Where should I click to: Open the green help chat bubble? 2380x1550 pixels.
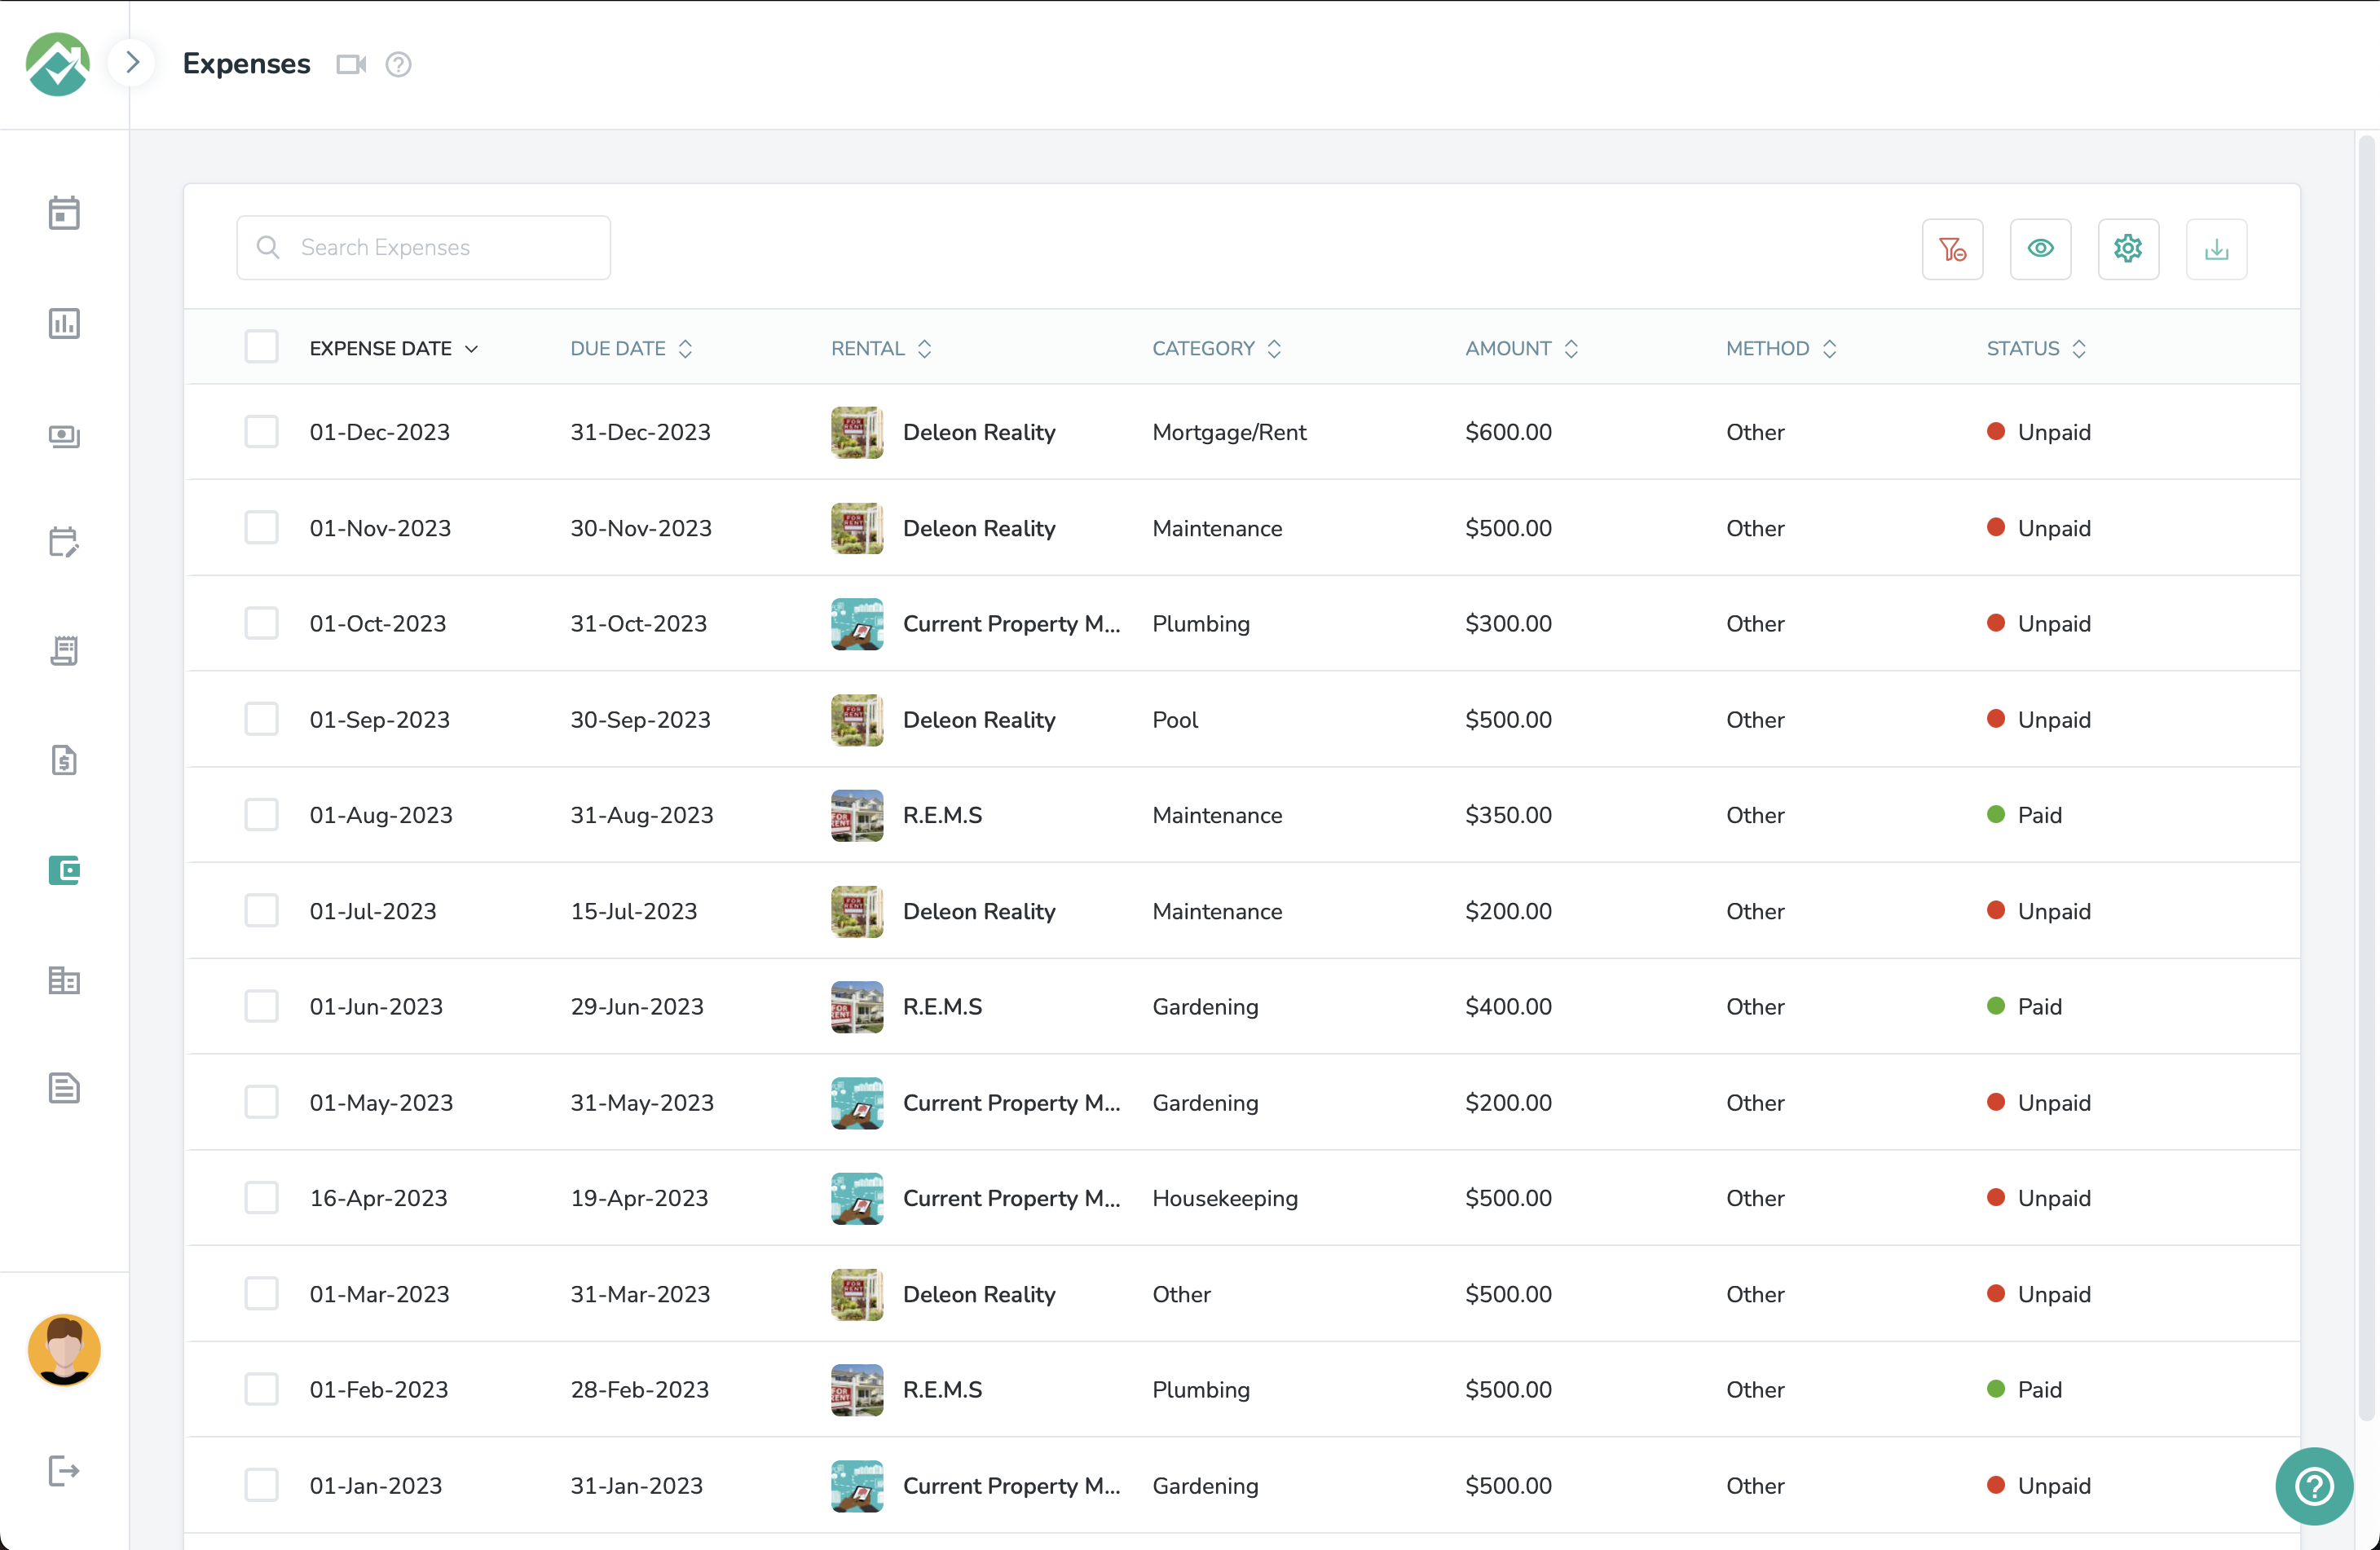[2313, 1486]
